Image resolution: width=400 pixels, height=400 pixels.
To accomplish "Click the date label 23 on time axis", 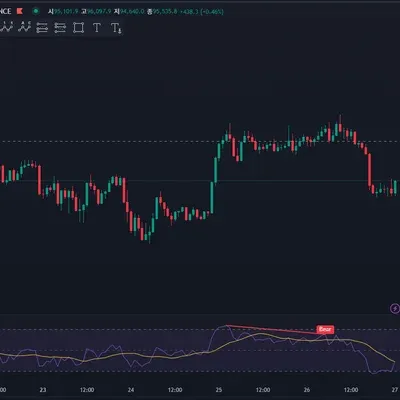I will click(x=43, y=390).
